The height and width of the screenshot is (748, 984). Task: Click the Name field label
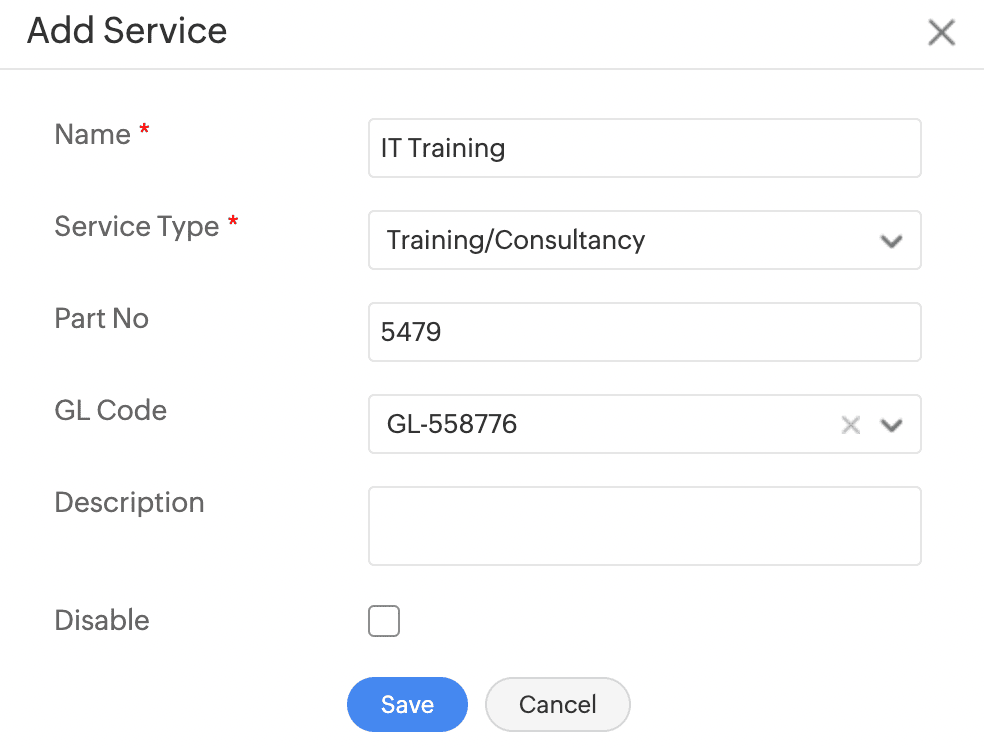click(x=93, y=135)
